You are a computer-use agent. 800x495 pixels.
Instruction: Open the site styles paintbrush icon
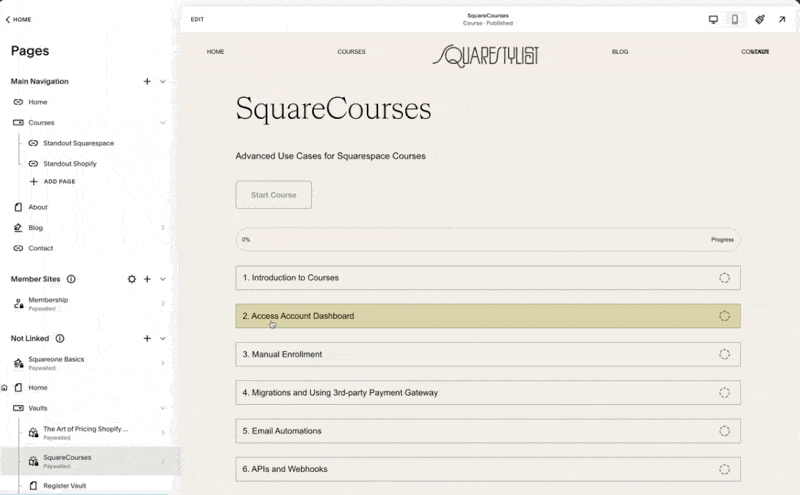pos(760,19)
